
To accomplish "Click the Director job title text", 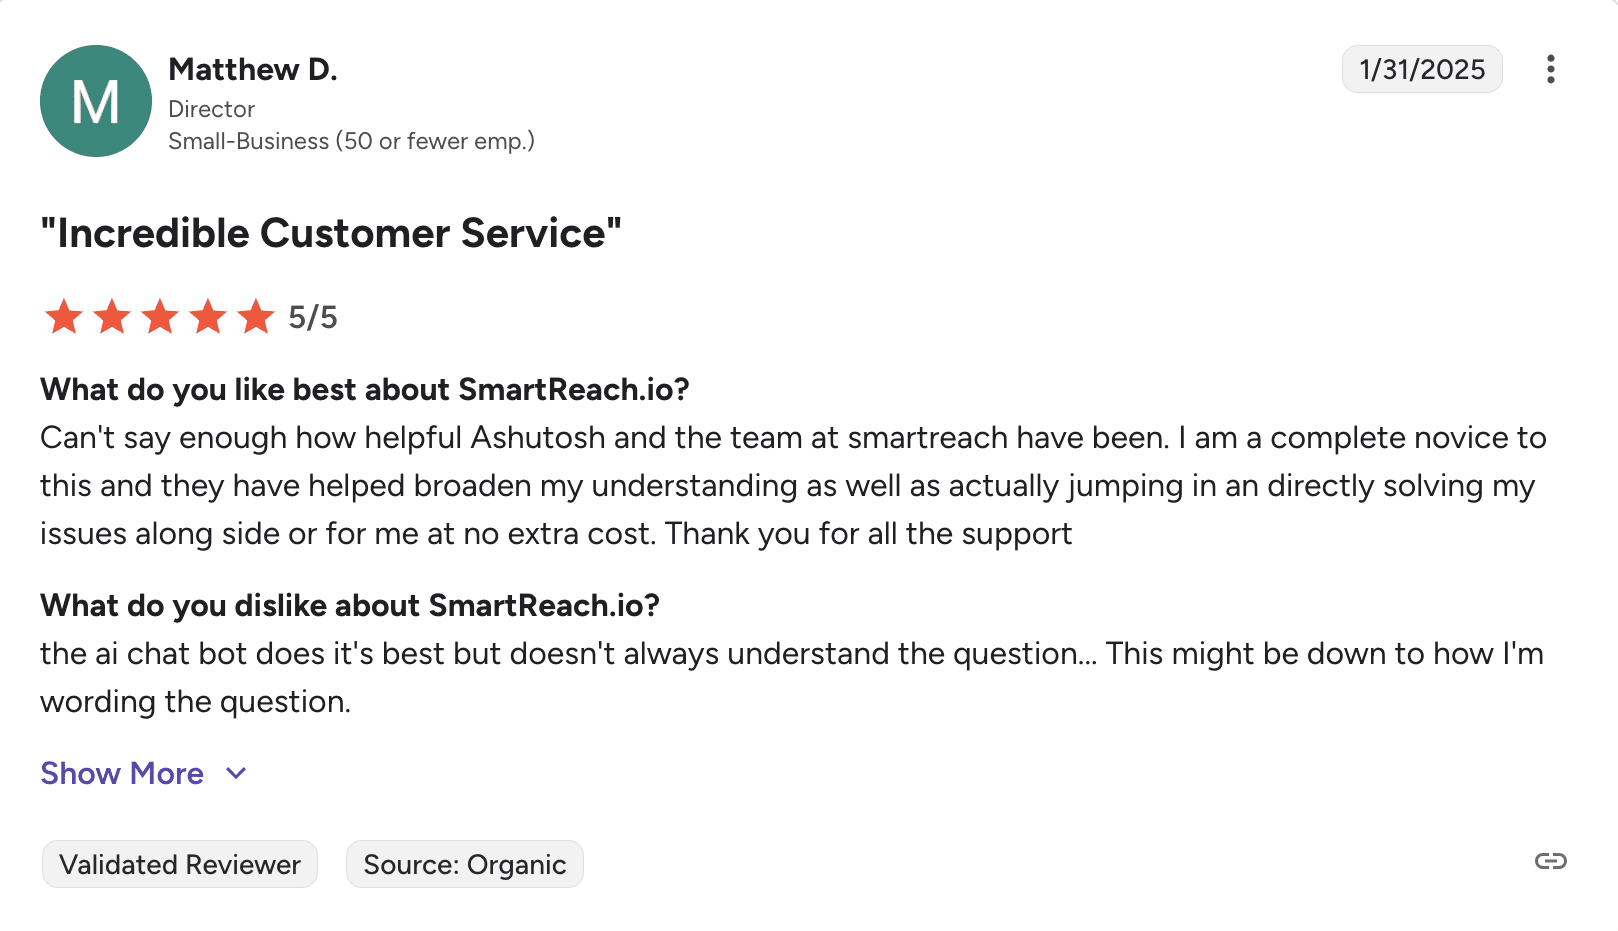I will tap(212, 109).
